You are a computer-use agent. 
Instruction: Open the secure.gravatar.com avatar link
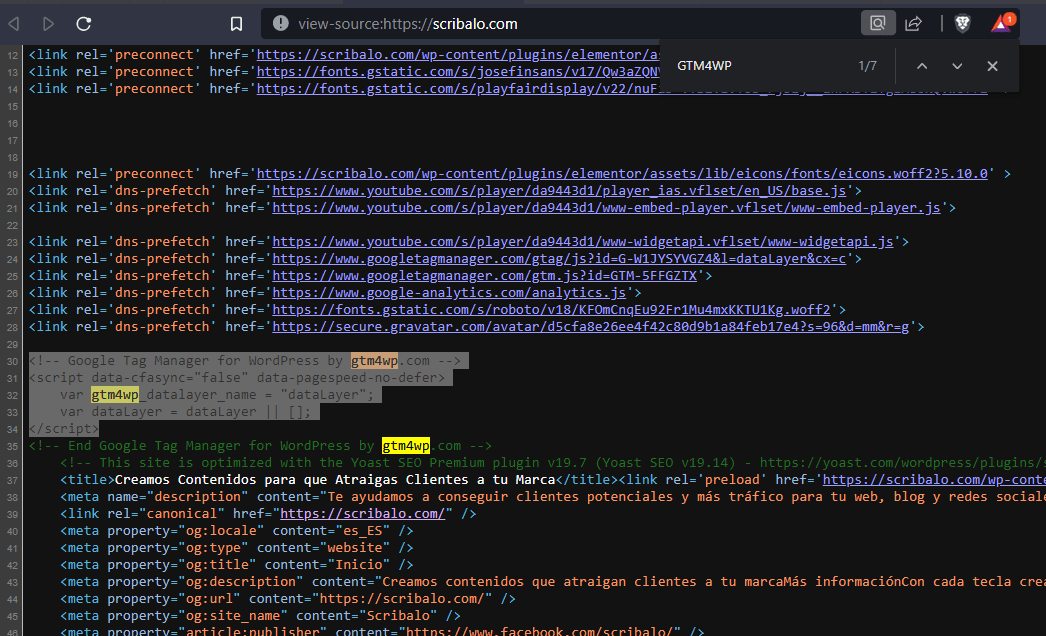[590, 327]
